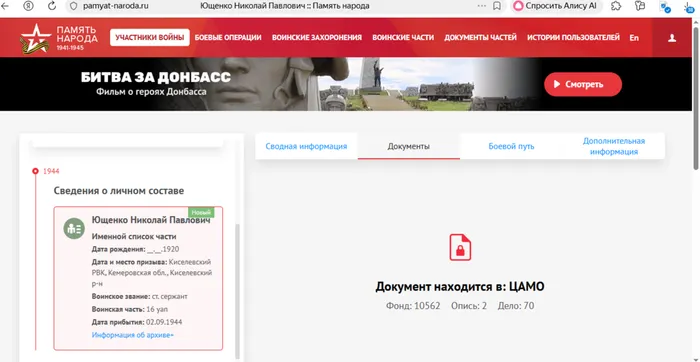Screen dimensions: 700x362
Task: Select the 1944 timeline marker
Action: [x=36, y=171]
